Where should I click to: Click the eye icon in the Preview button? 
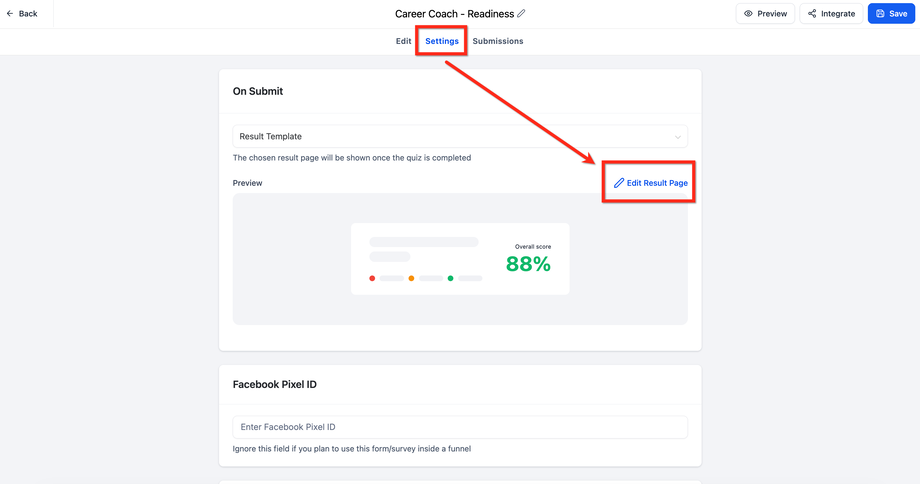point(748,14)
